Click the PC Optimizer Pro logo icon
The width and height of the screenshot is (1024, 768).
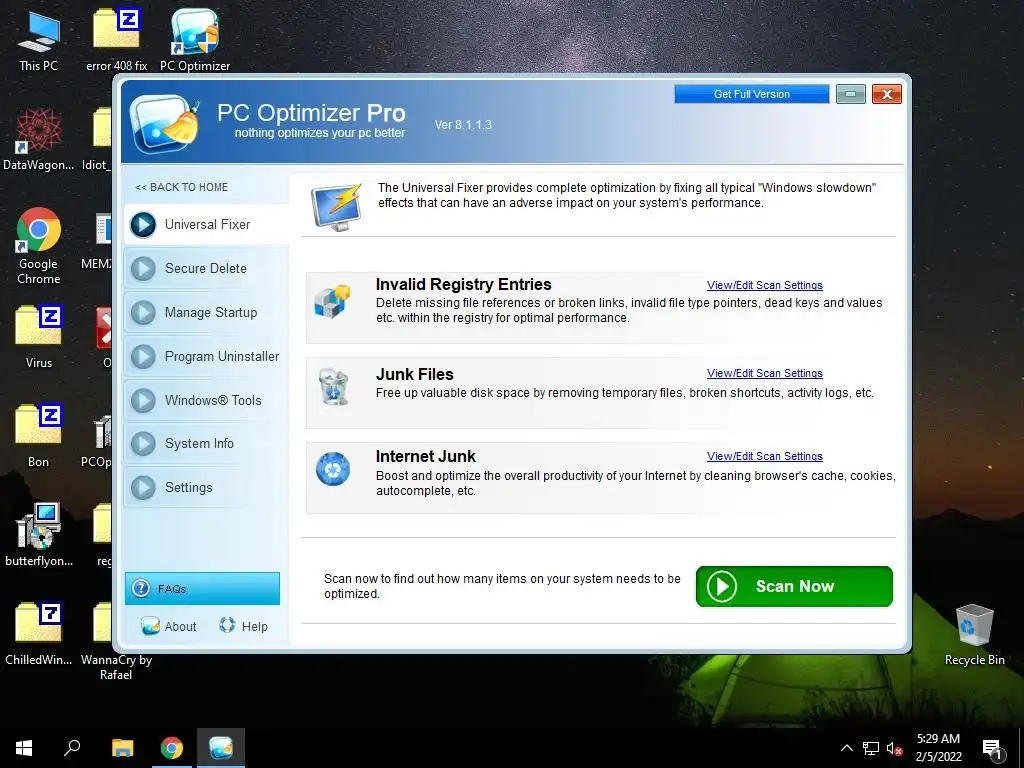point(165,122)
